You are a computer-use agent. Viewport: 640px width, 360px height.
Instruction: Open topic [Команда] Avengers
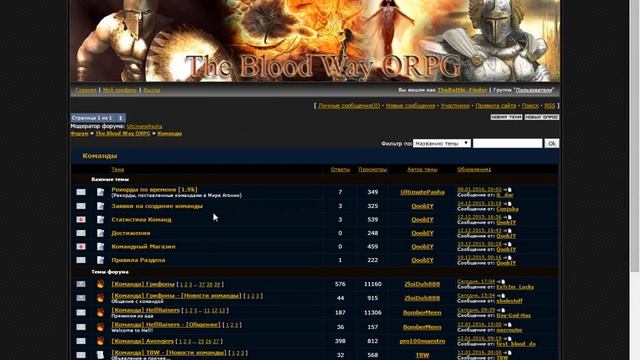click(142, 341)
